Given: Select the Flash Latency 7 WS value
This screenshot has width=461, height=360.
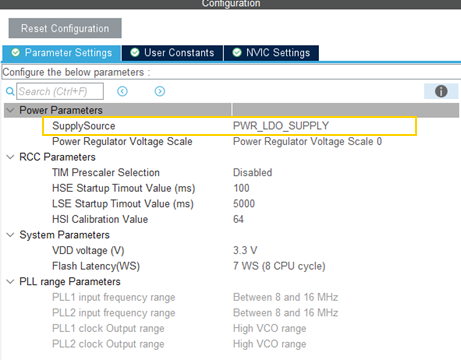Looking at the screenshot, I should coord(279,266).
